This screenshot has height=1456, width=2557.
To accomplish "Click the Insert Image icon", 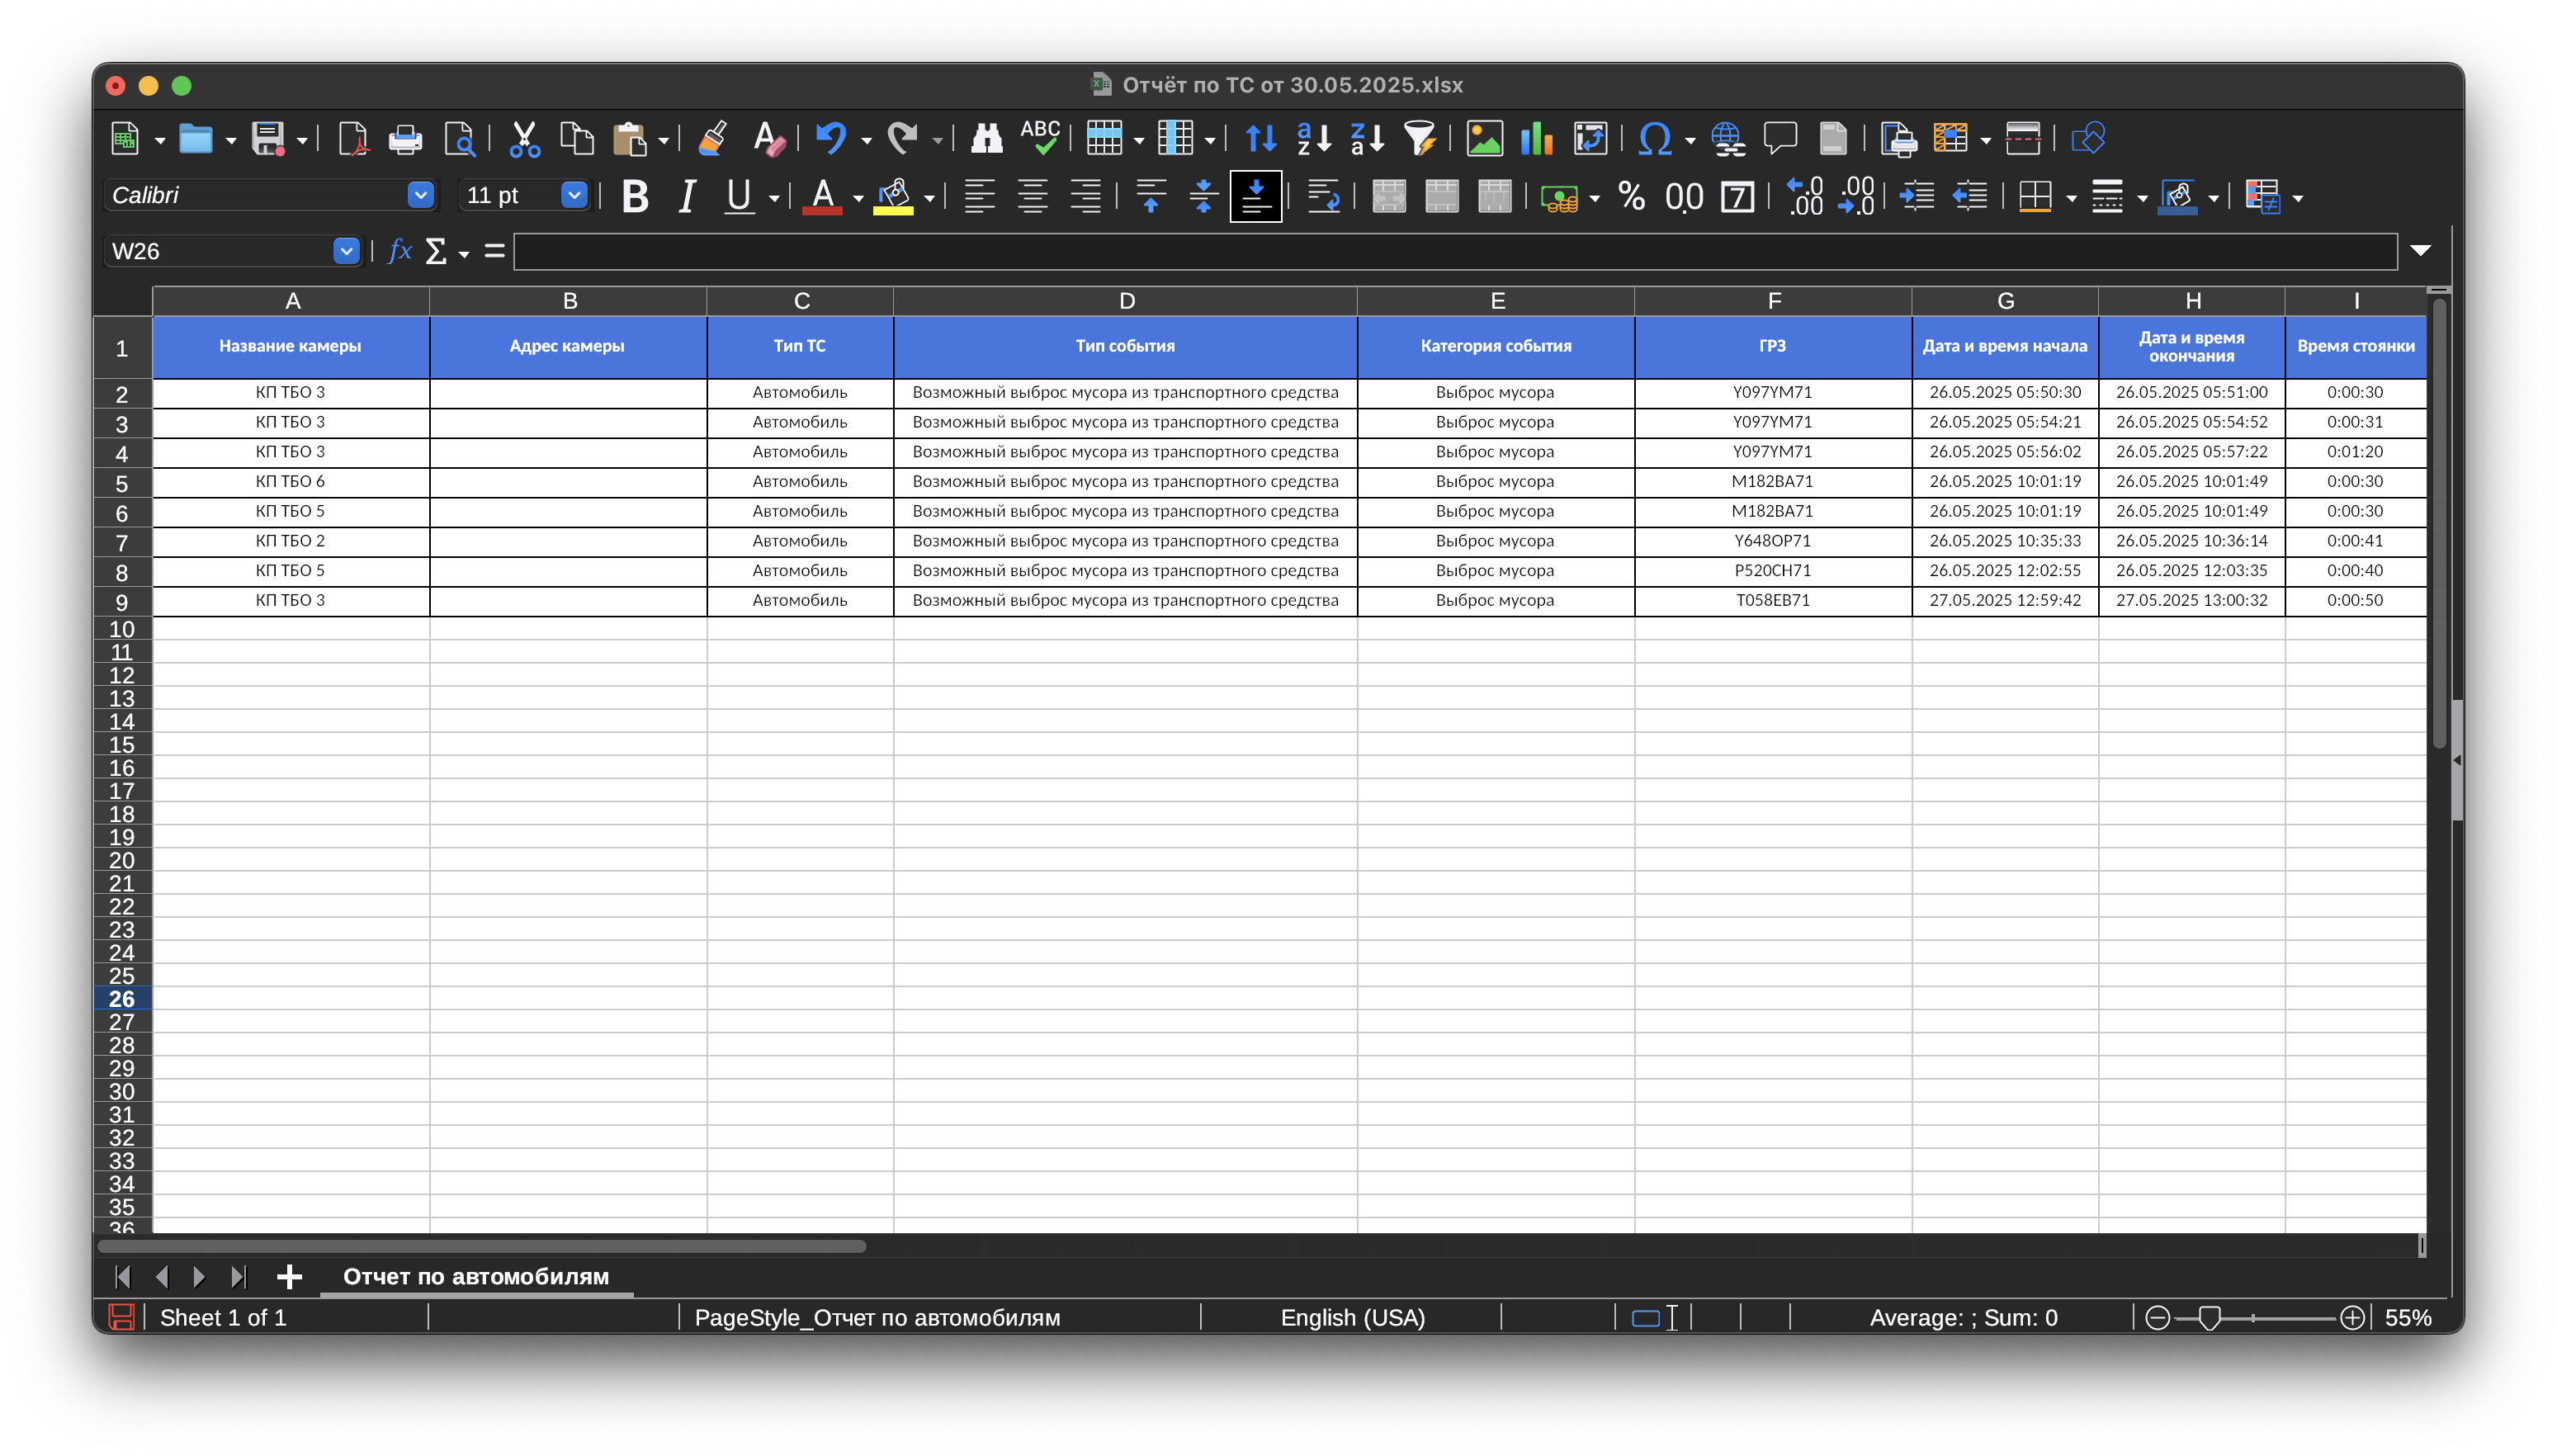I will point(1484,138).
